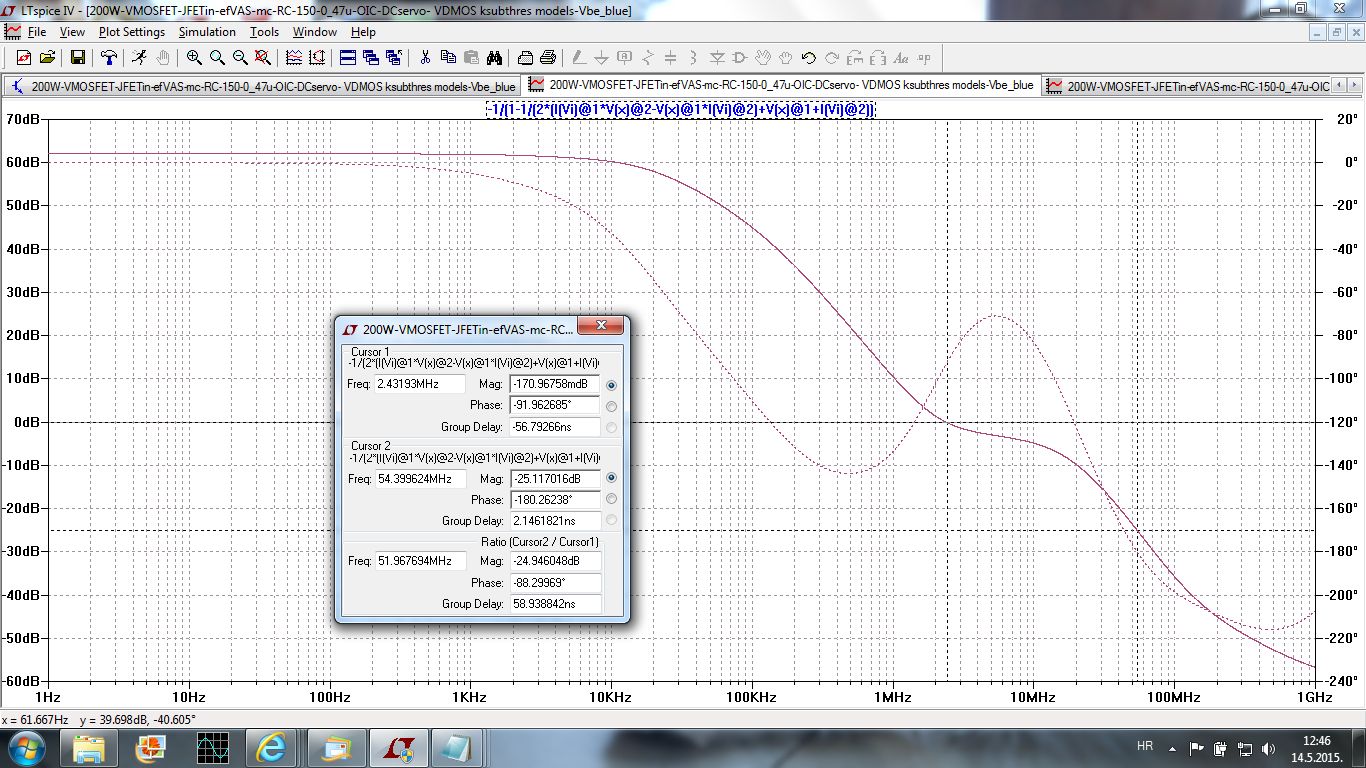Click the volume speaker icon in the tray
Viewport: 1366px width, 768px height.
[x=1270, y=748]
